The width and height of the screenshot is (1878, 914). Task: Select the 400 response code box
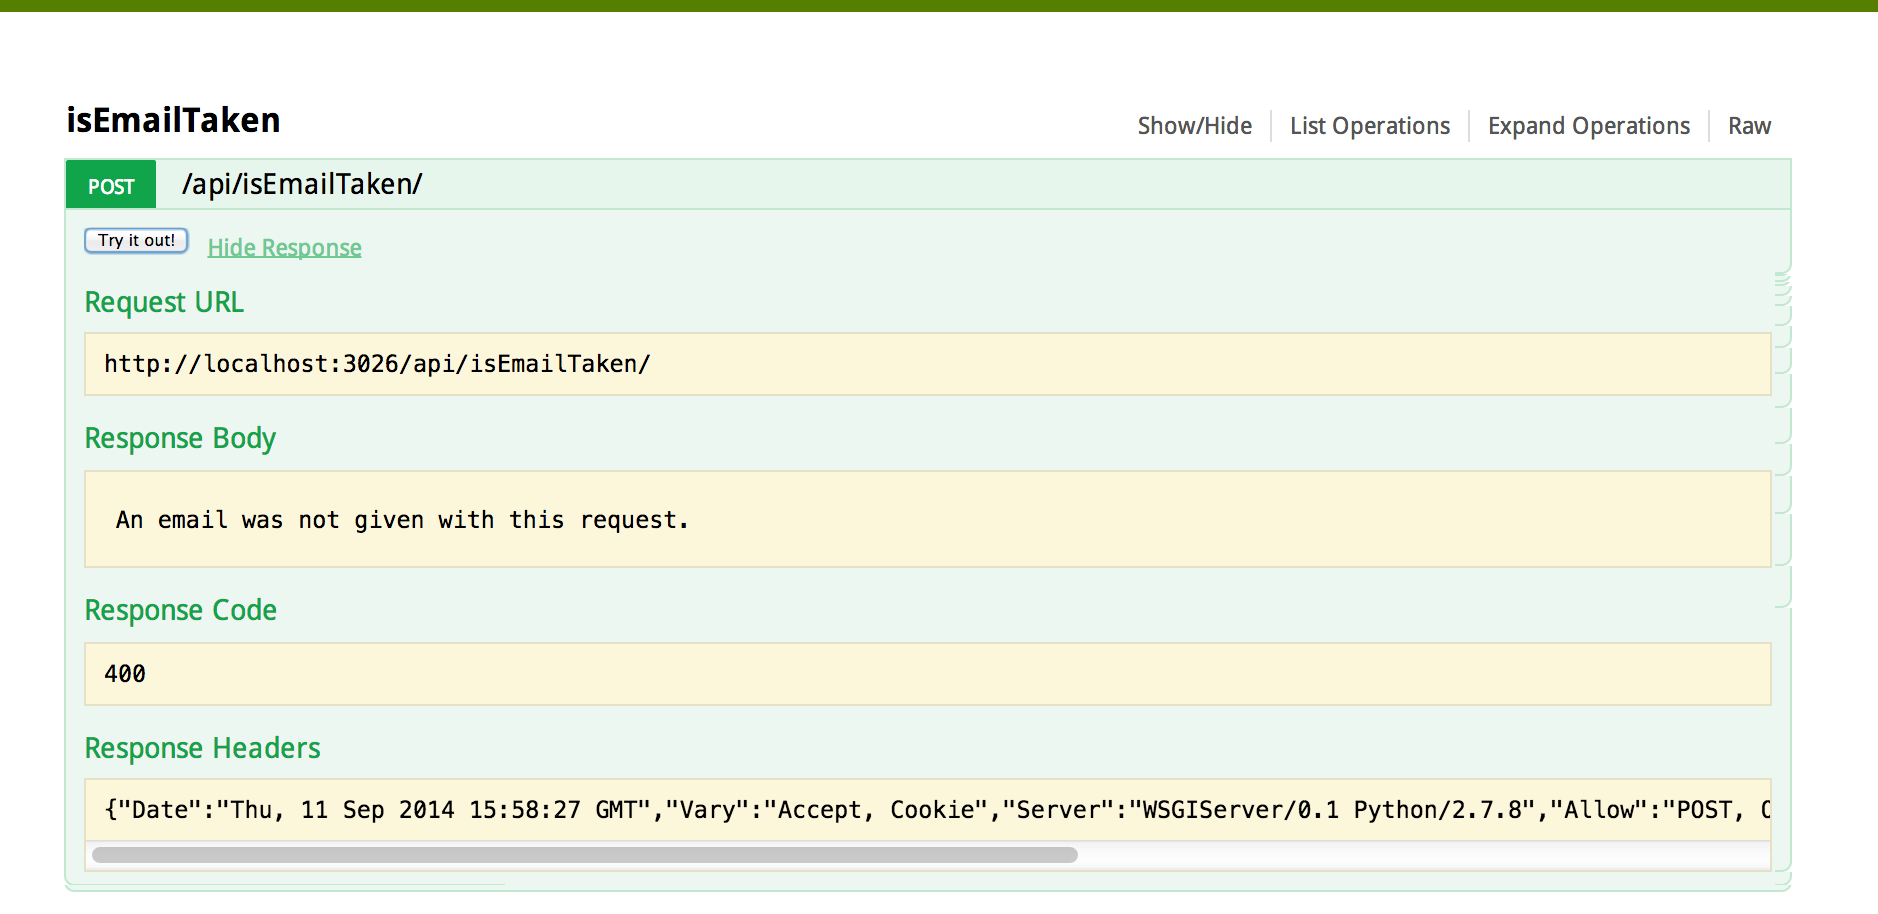tap(125, 674)
